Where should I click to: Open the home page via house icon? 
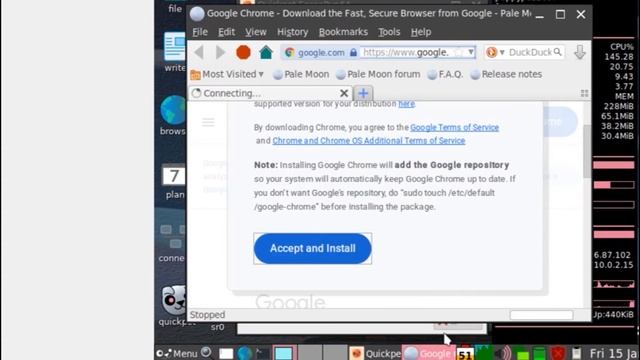[x=266, y=52]
